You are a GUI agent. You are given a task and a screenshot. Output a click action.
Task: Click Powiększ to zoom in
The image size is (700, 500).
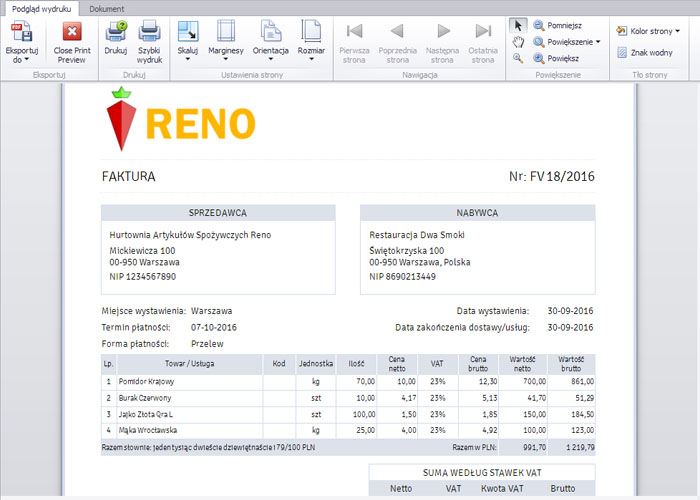pos(556,58)
